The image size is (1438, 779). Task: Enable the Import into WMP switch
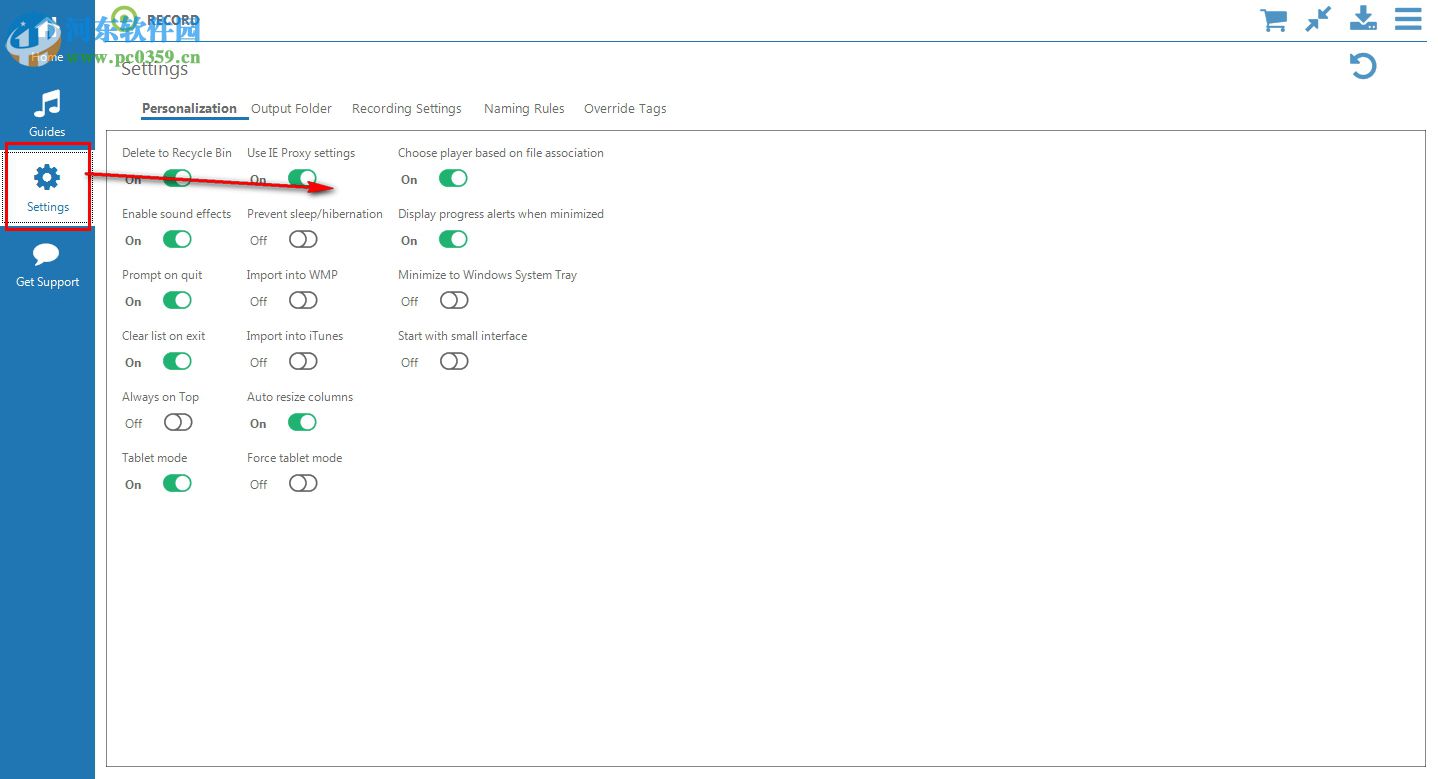pyautogui.click(x=303, y=301)
